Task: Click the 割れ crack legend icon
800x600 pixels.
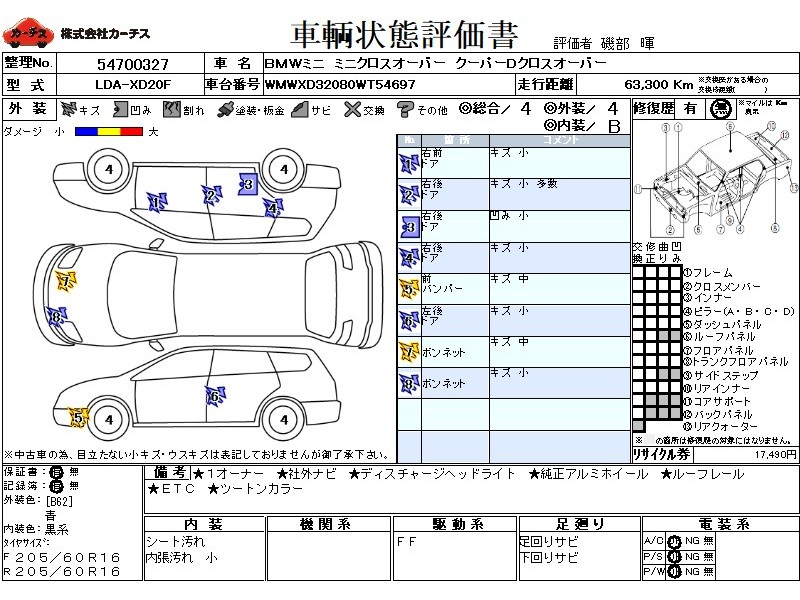Action: coord(172,109)
